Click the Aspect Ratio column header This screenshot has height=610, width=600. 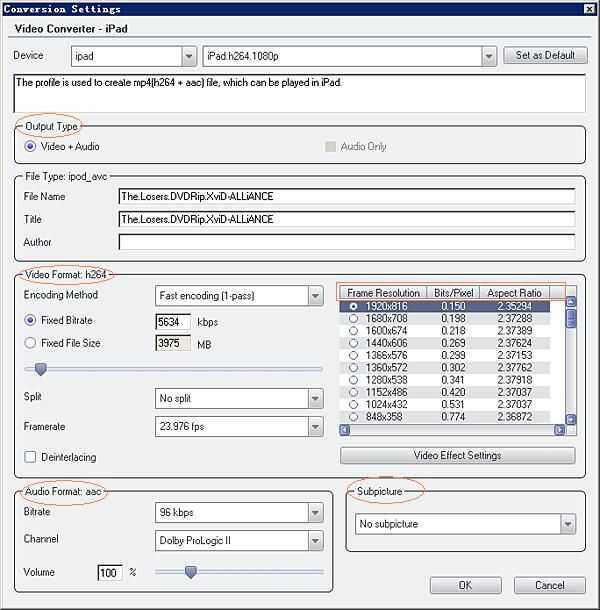point(514,293)
